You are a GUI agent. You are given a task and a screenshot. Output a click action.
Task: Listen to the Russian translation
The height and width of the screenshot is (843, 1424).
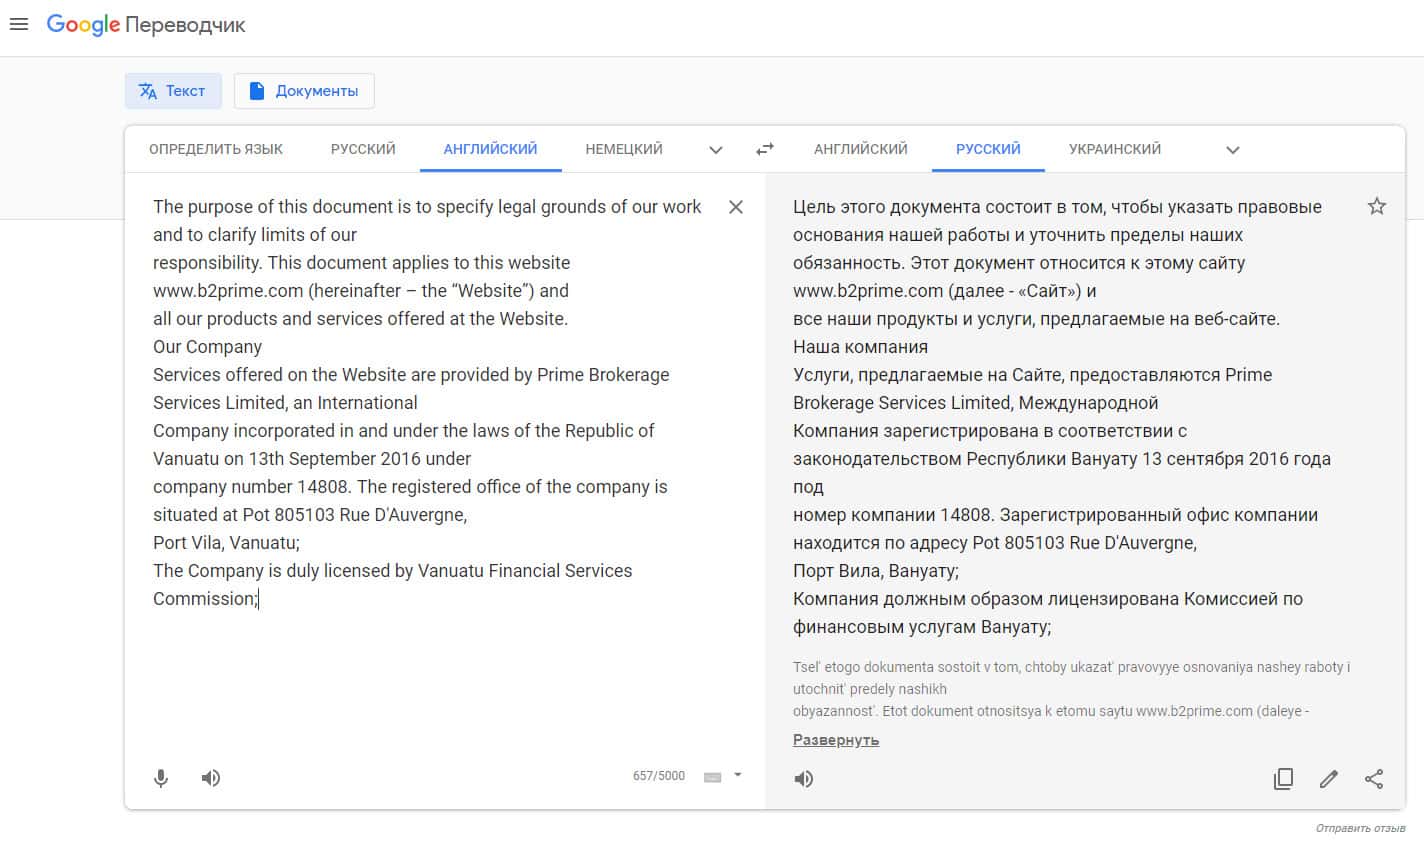[x=804, y=779]
